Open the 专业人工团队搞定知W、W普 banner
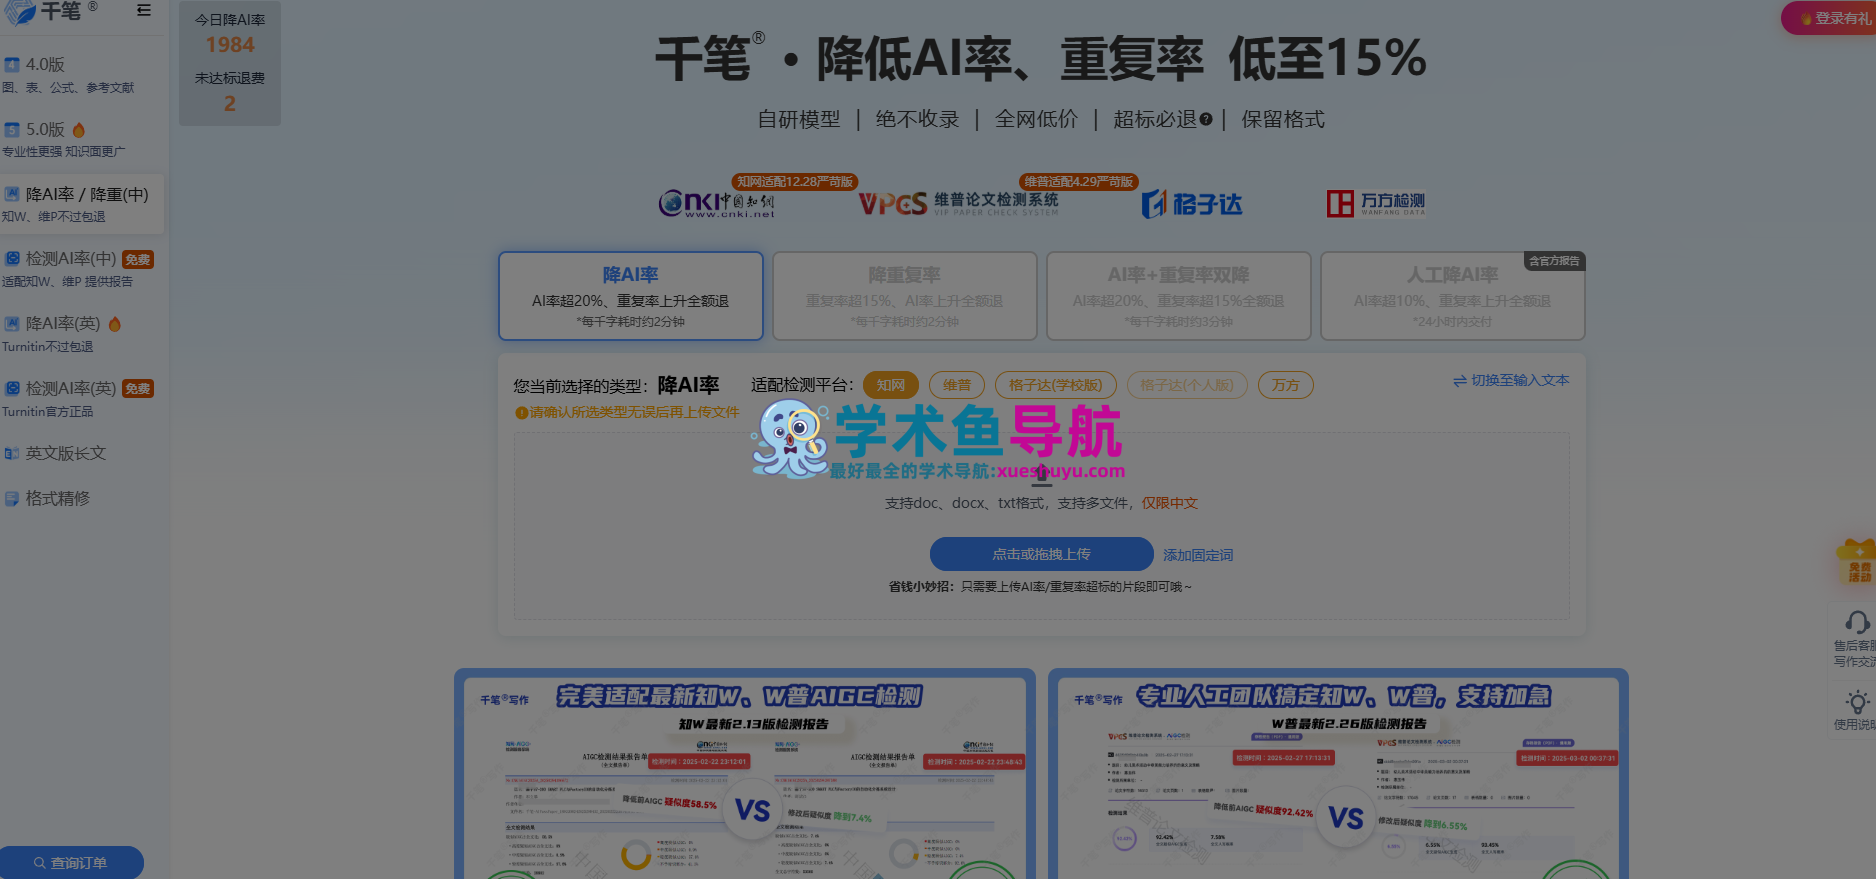This screenshot has height=879, width=1876. click(1338, 775)
